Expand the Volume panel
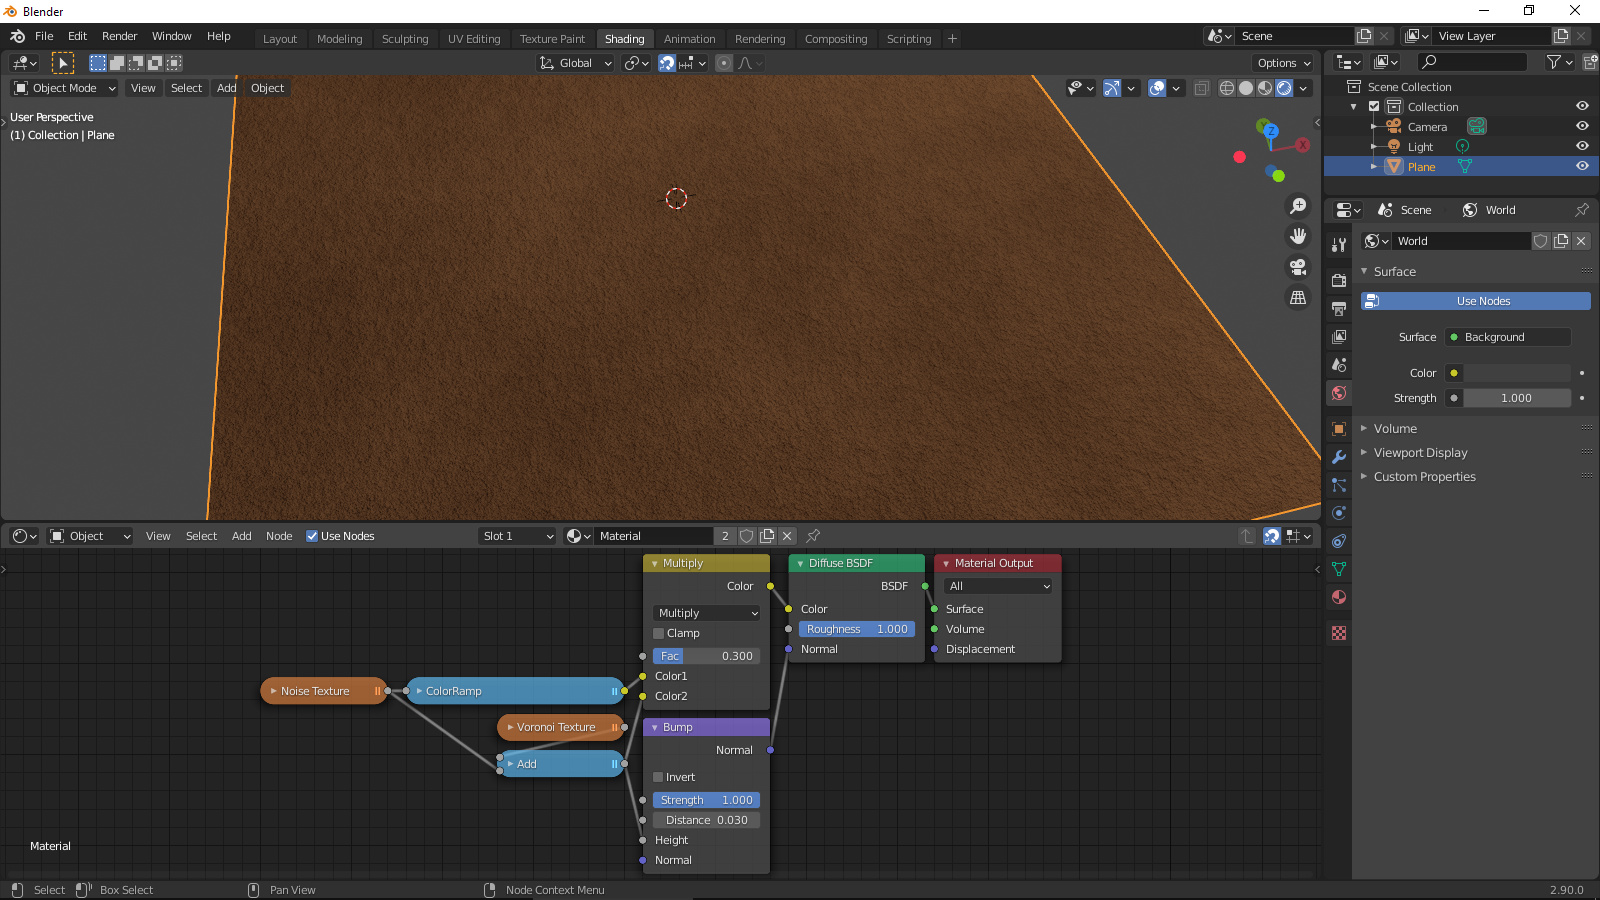 (x=1395, y=428)
